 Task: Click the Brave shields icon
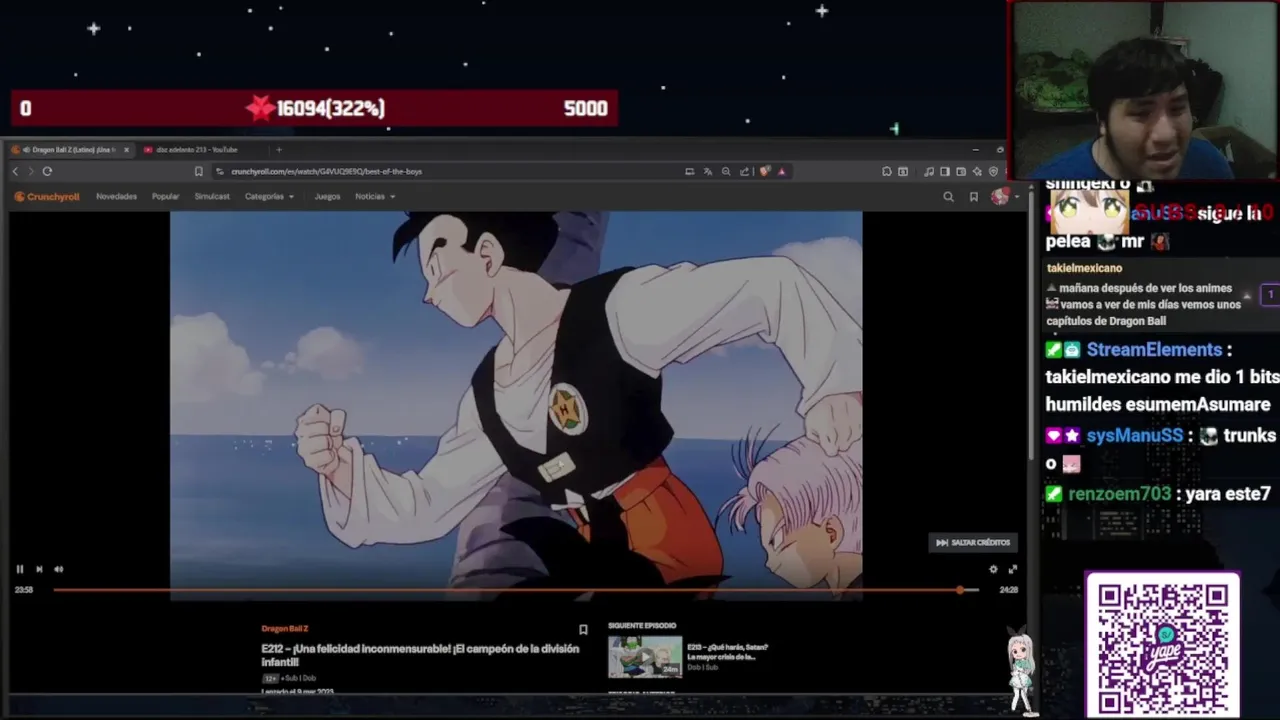[x=765, y=171]
